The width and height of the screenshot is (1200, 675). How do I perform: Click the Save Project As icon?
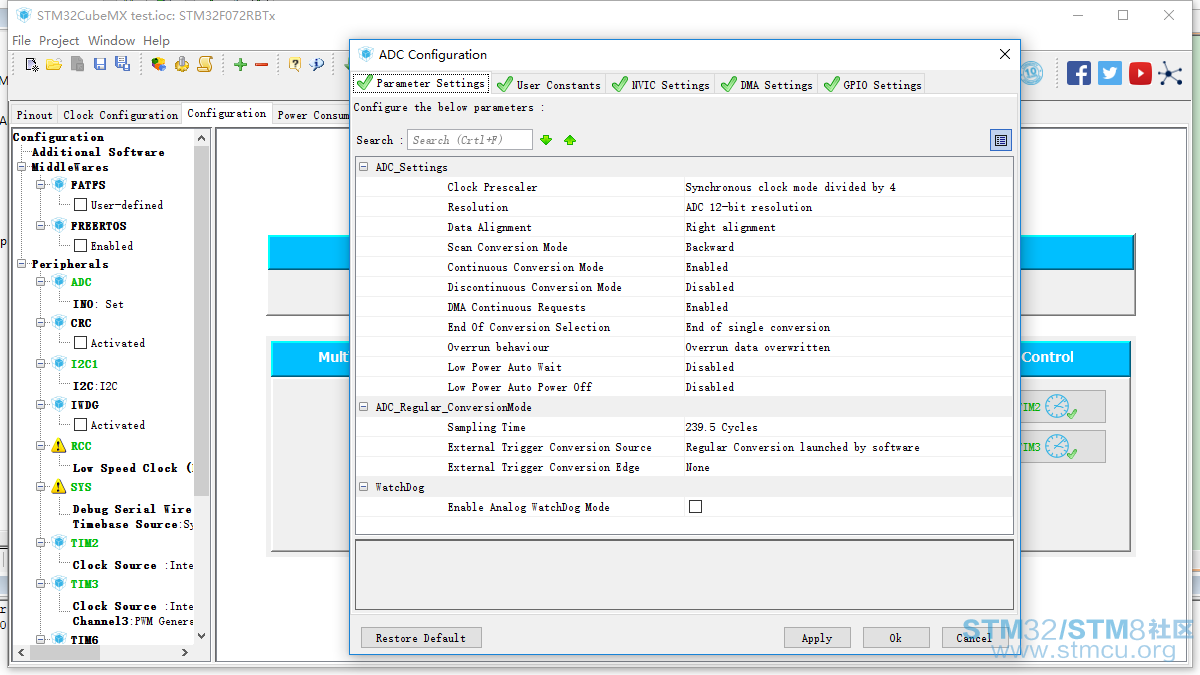[122, 64]
